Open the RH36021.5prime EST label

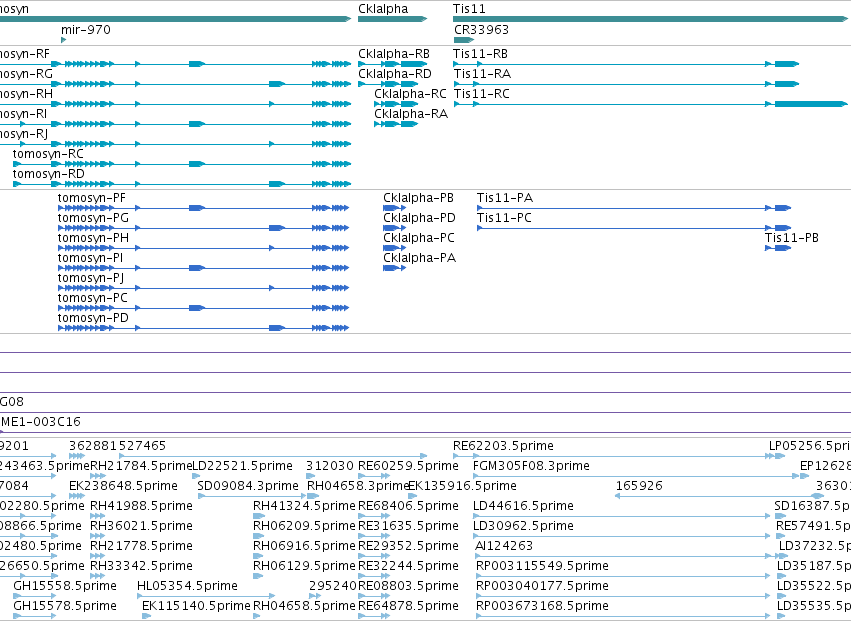(x=141, y=525)
